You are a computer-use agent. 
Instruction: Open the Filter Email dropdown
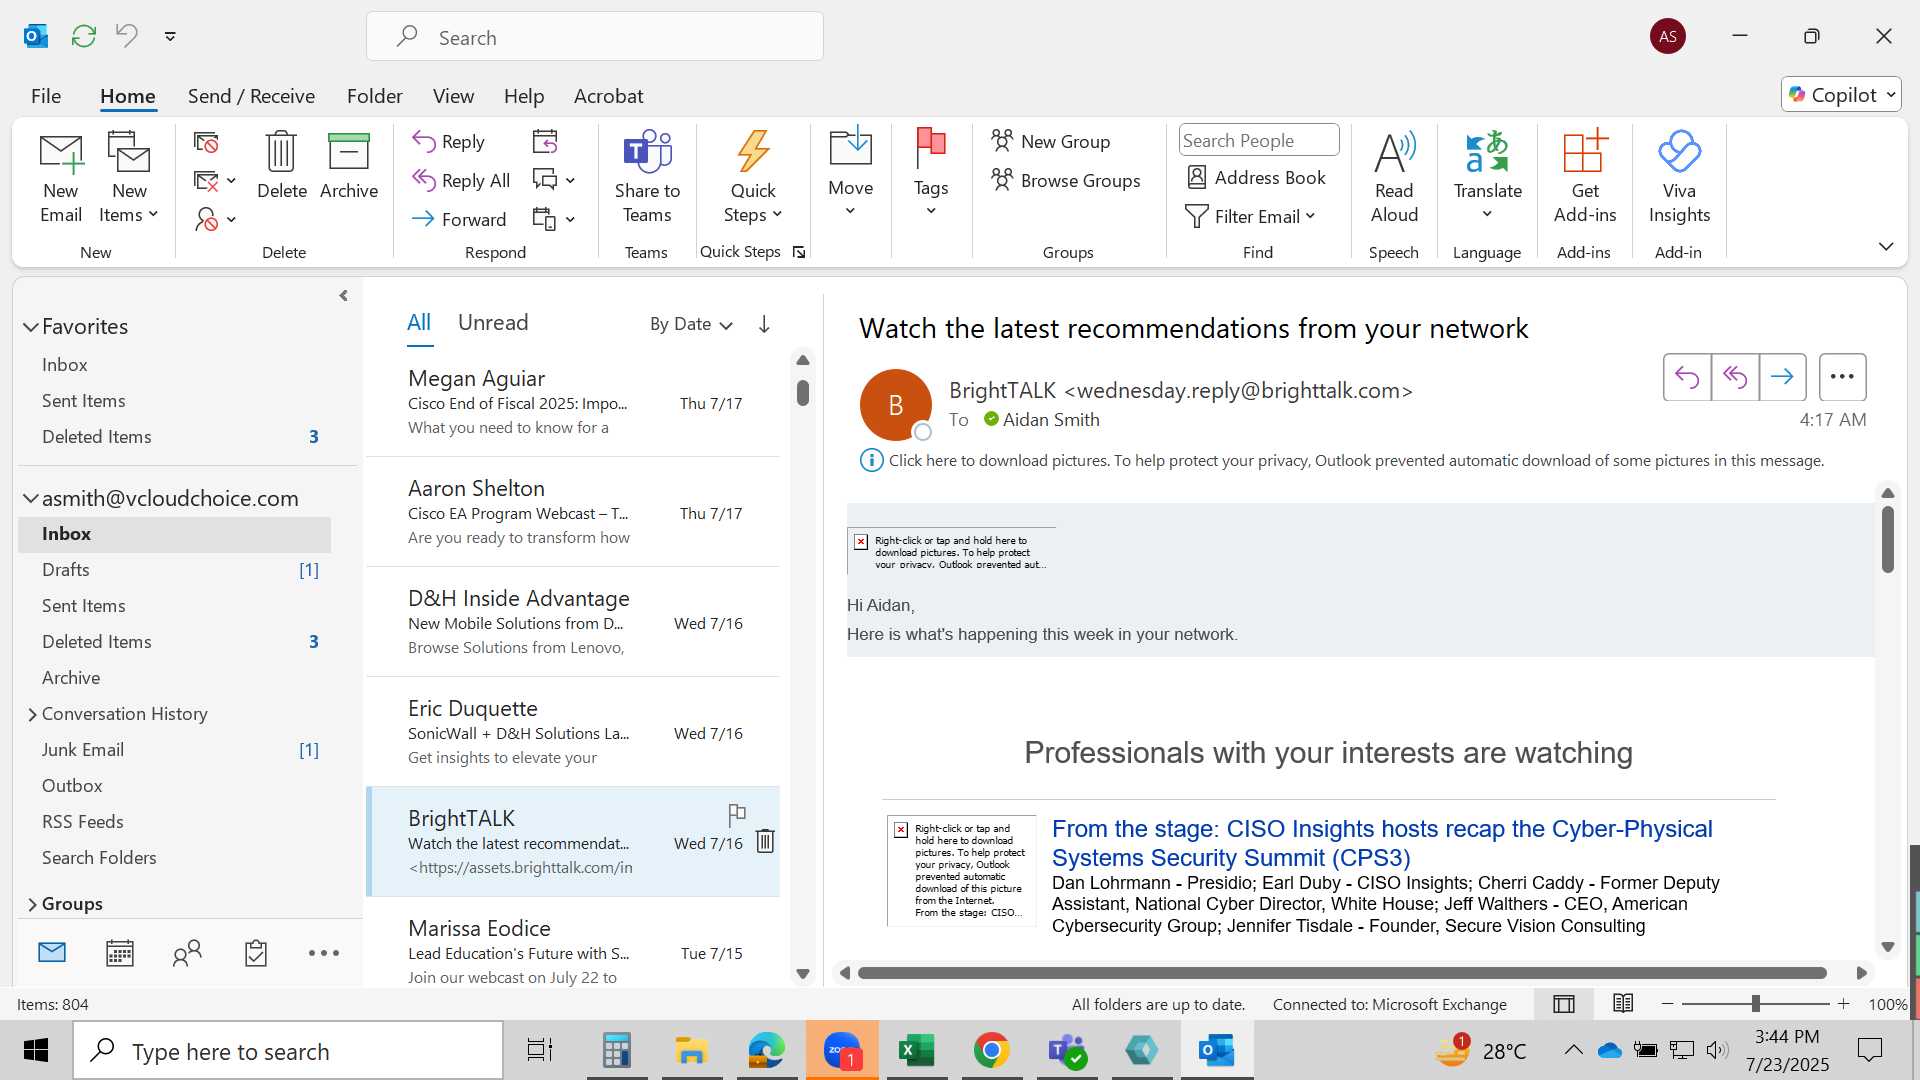(1250, 216)
